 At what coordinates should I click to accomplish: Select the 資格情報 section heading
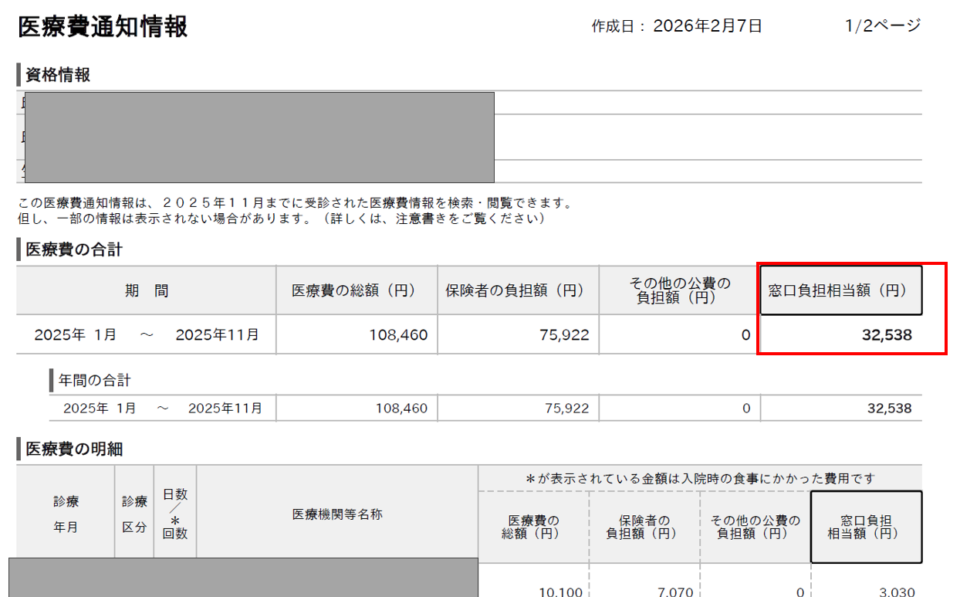tap(57, 74)
